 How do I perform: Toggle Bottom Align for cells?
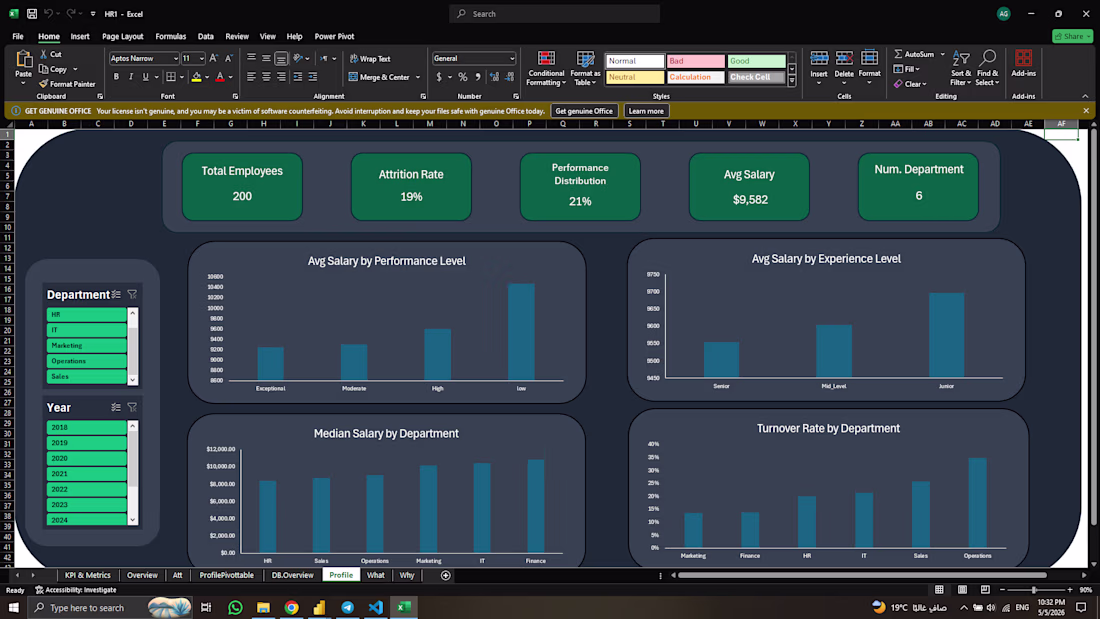[281, 58]
